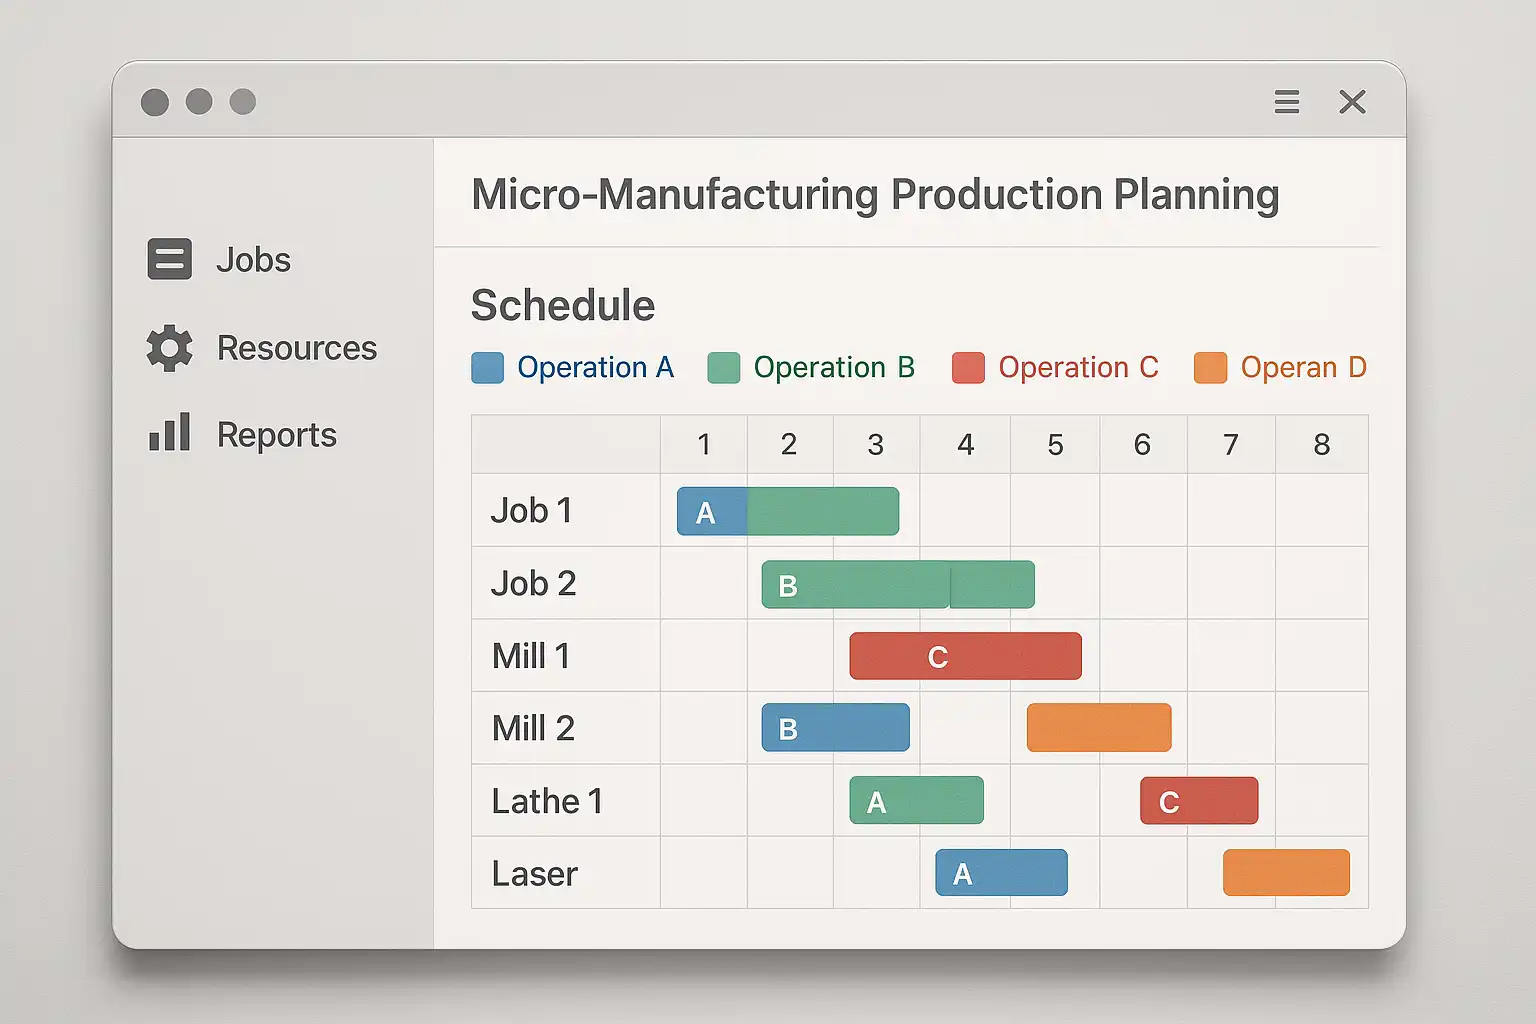Select the Resources sidebar label

click(296, 348)
